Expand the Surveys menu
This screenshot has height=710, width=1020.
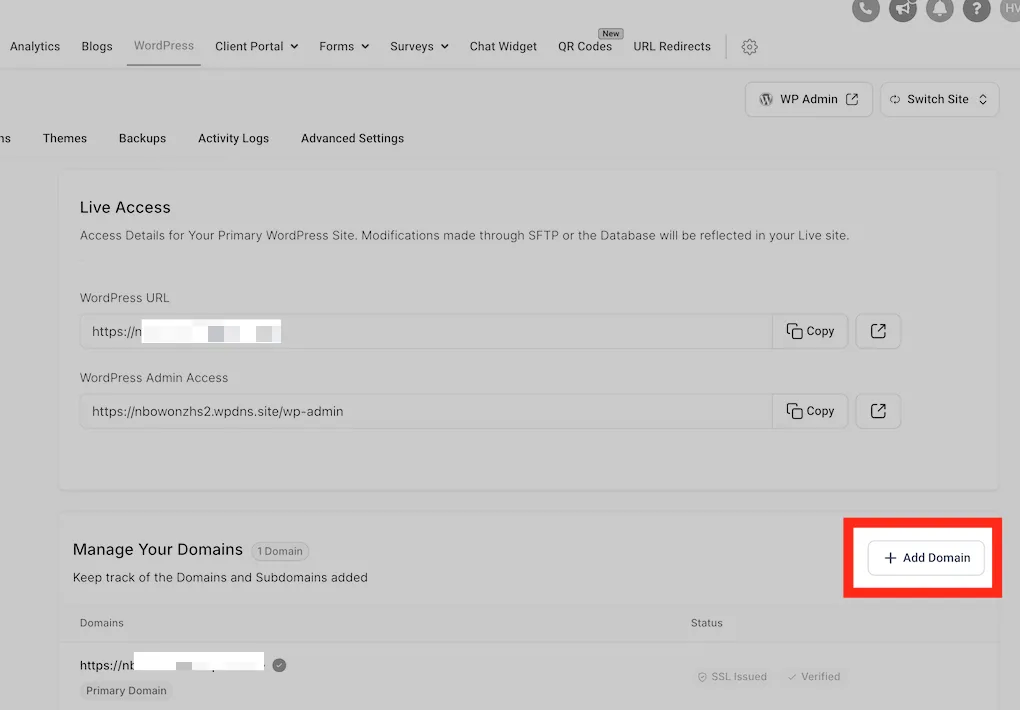(419, 47)
